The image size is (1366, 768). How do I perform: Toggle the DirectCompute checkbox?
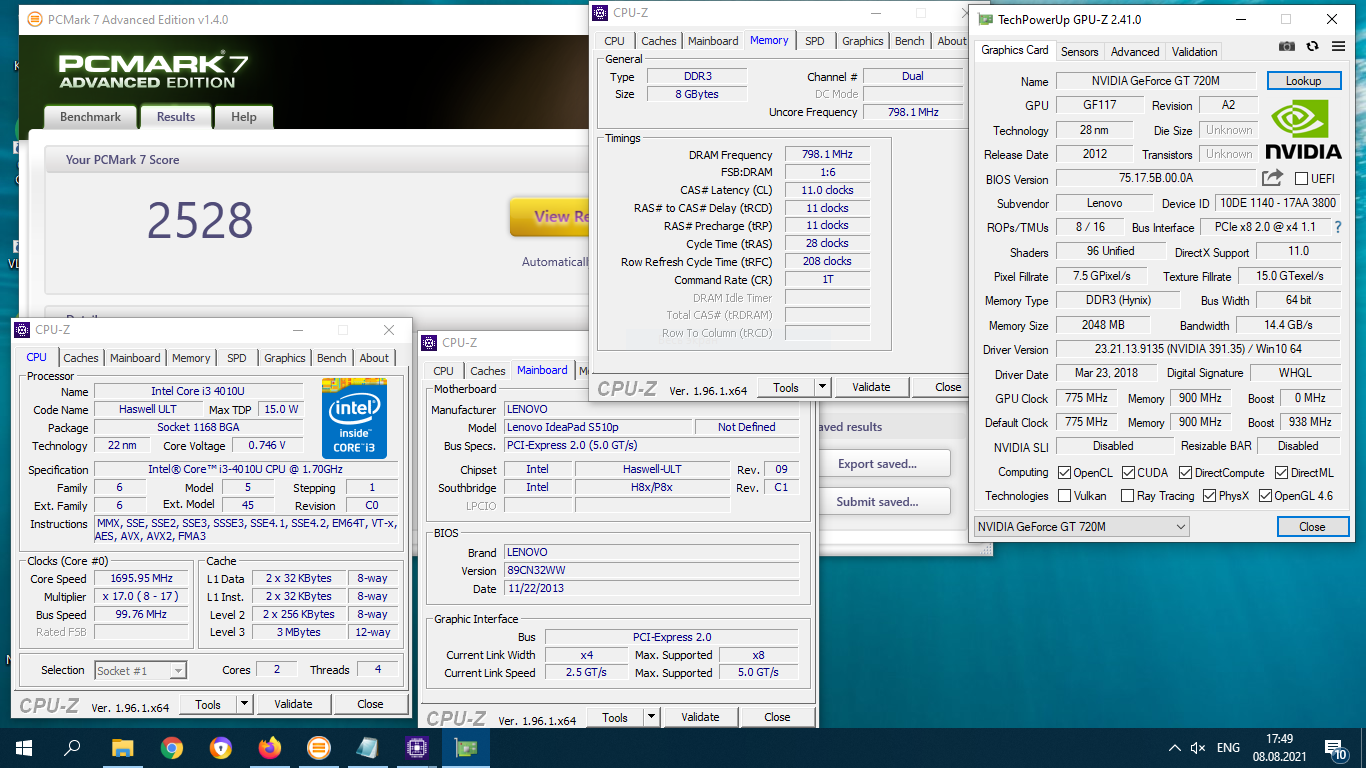click(1185, 472)
